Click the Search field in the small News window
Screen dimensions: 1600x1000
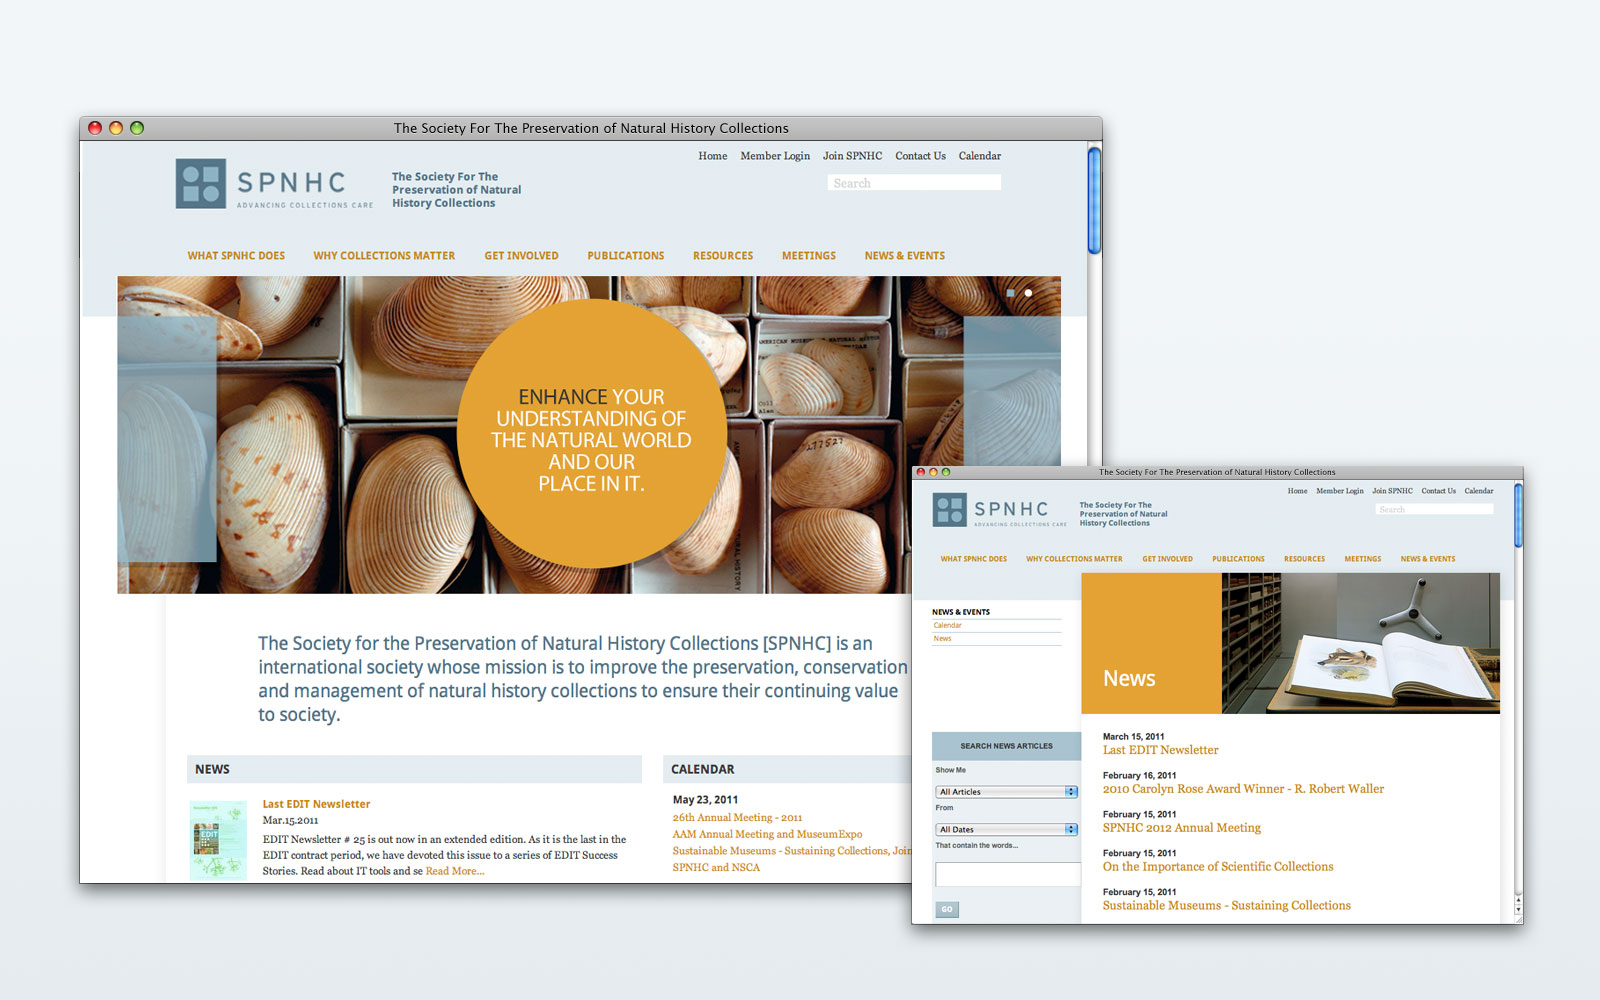click(x=1435, y=509)
